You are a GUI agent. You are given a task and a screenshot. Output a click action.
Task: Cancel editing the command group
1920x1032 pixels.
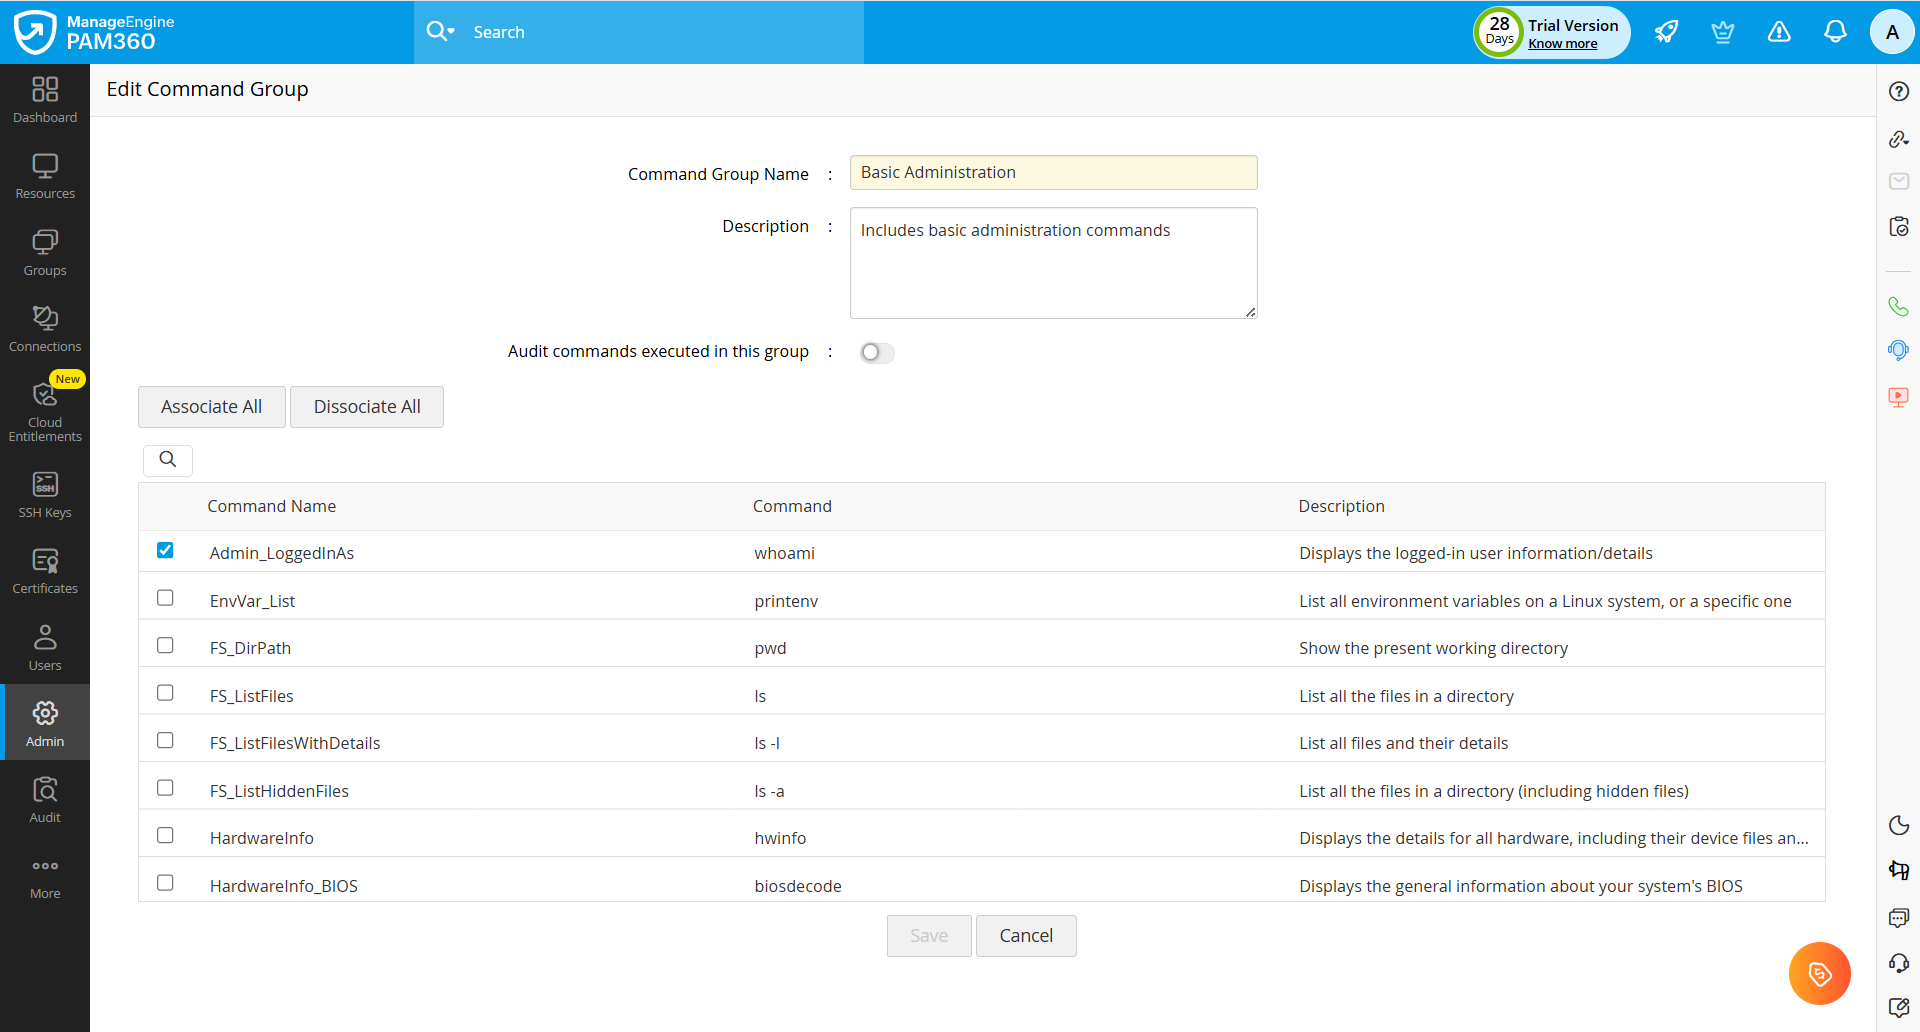pos(1026,936)
